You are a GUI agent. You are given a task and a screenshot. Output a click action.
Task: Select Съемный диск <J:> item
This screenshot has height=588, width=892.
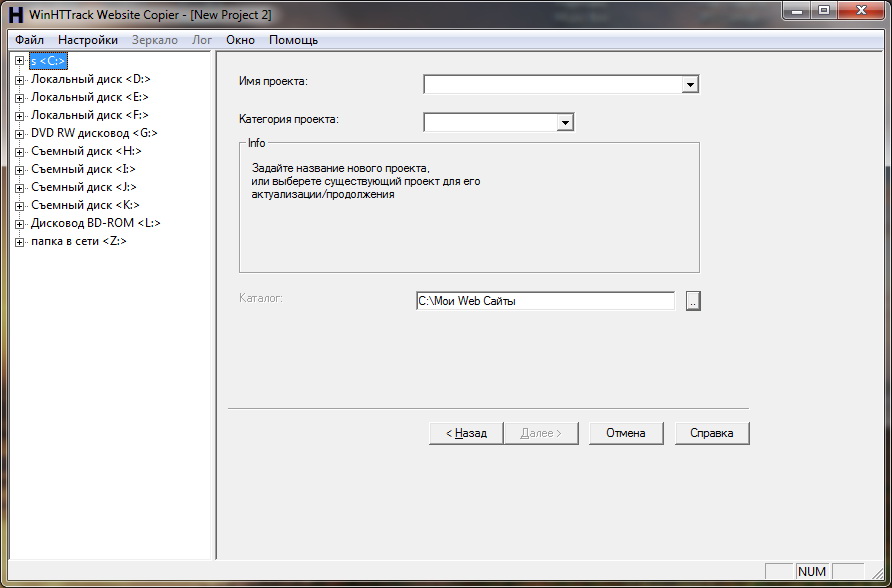tap(84, 187)
